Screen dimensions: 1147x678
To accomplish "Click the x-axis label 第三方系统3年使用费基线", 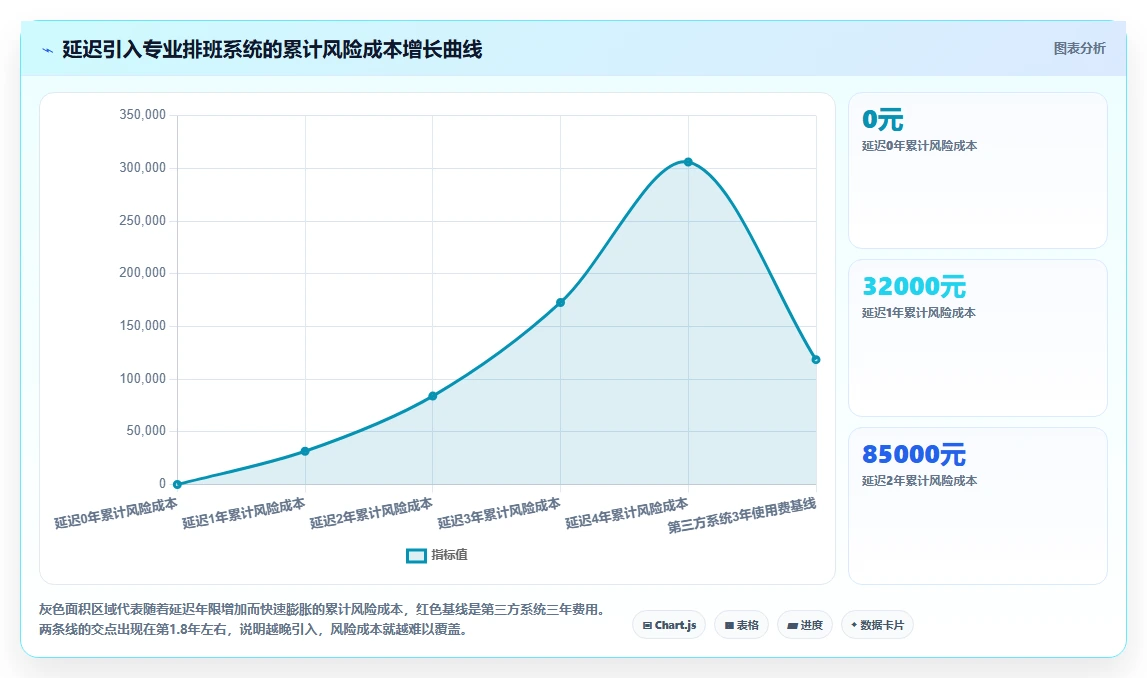I will pos(742,515).
